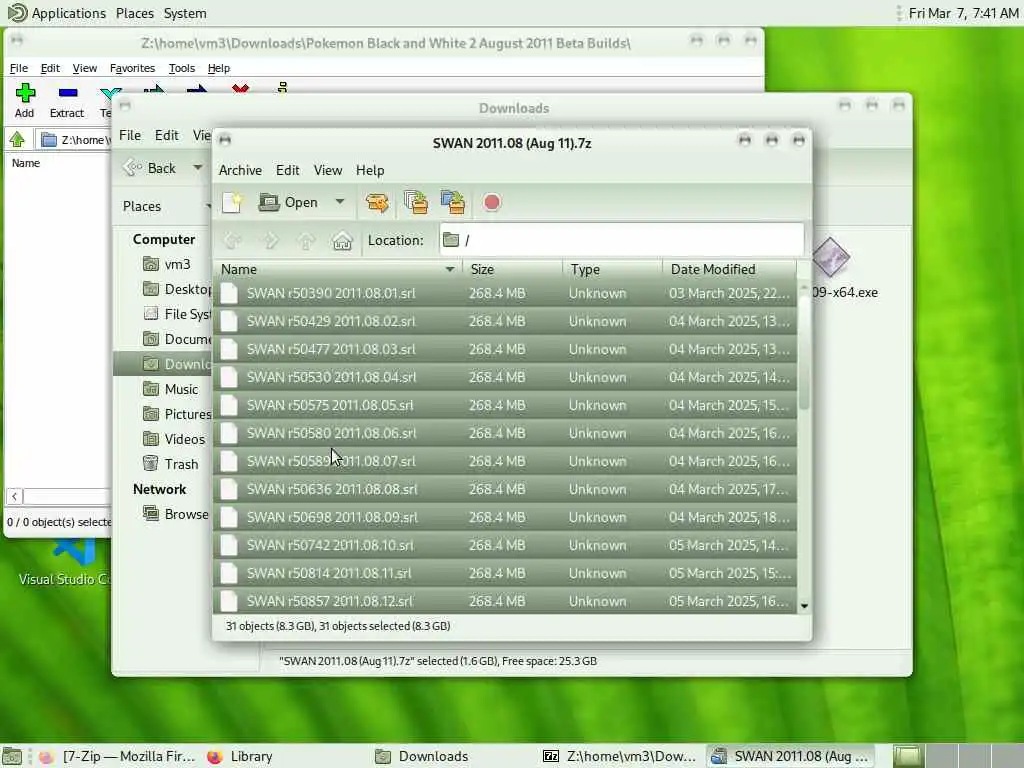Select SWAN r50575 2011.08.05.srl file

505,406
